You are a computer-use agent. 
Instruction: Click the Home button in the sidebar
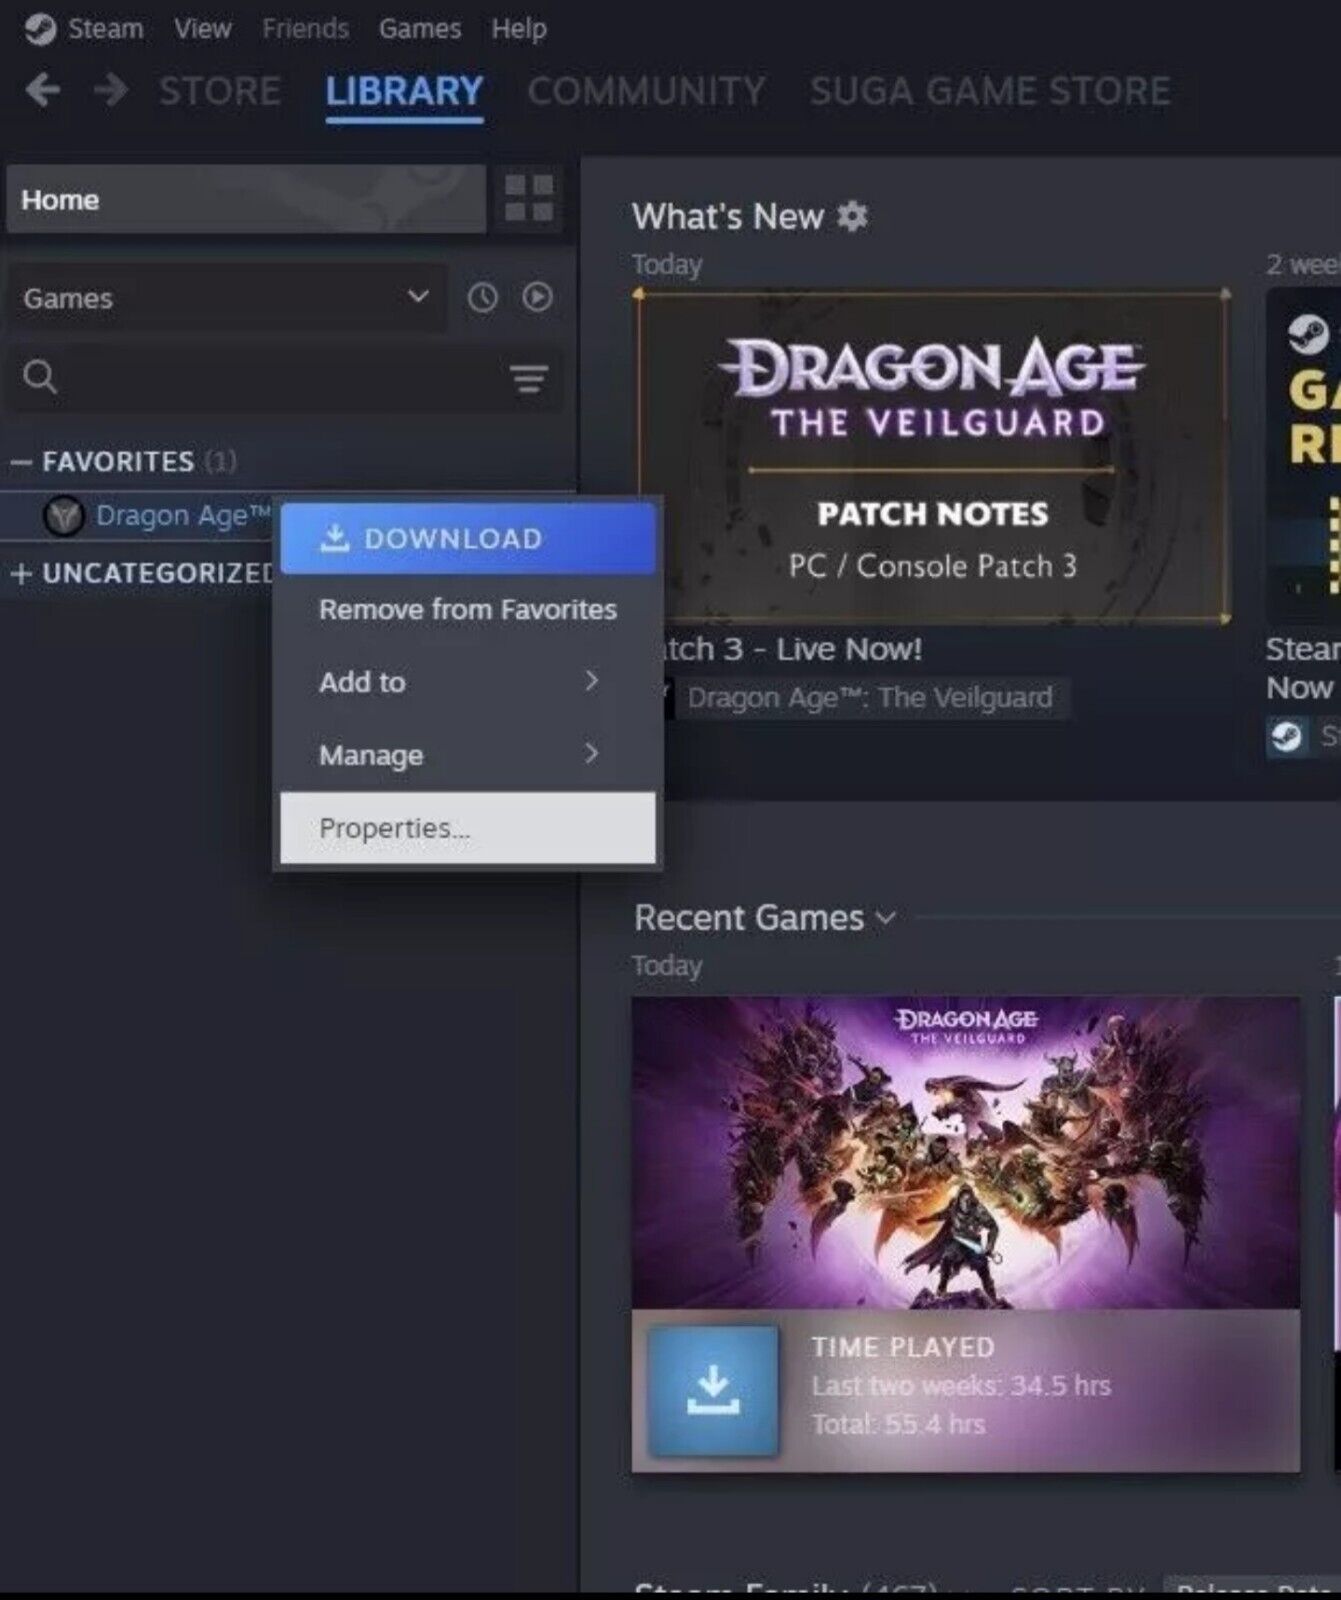tap(246, 199)
